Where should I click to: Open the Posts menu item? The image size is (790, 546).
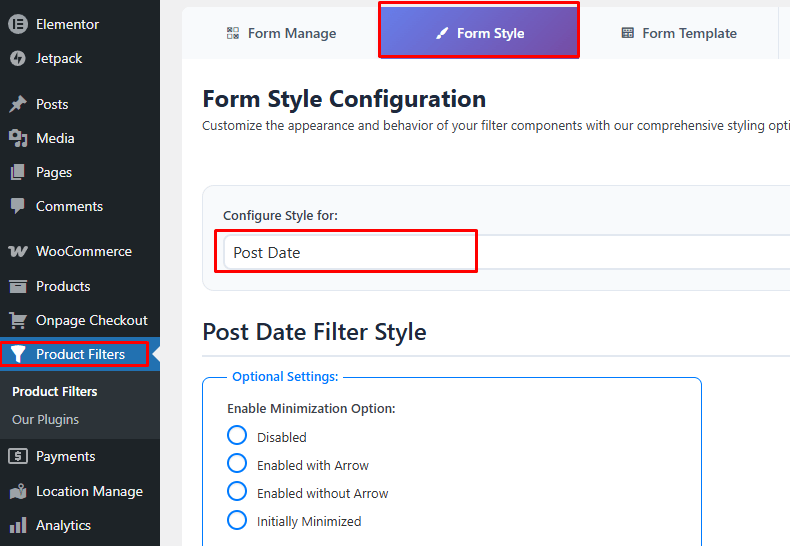pyautogui.click(x=80, y=104)
